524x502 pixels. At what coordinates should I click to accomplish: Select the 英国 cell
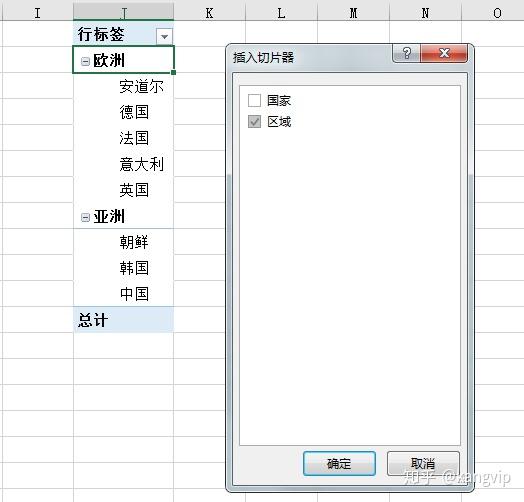(123, 190)
